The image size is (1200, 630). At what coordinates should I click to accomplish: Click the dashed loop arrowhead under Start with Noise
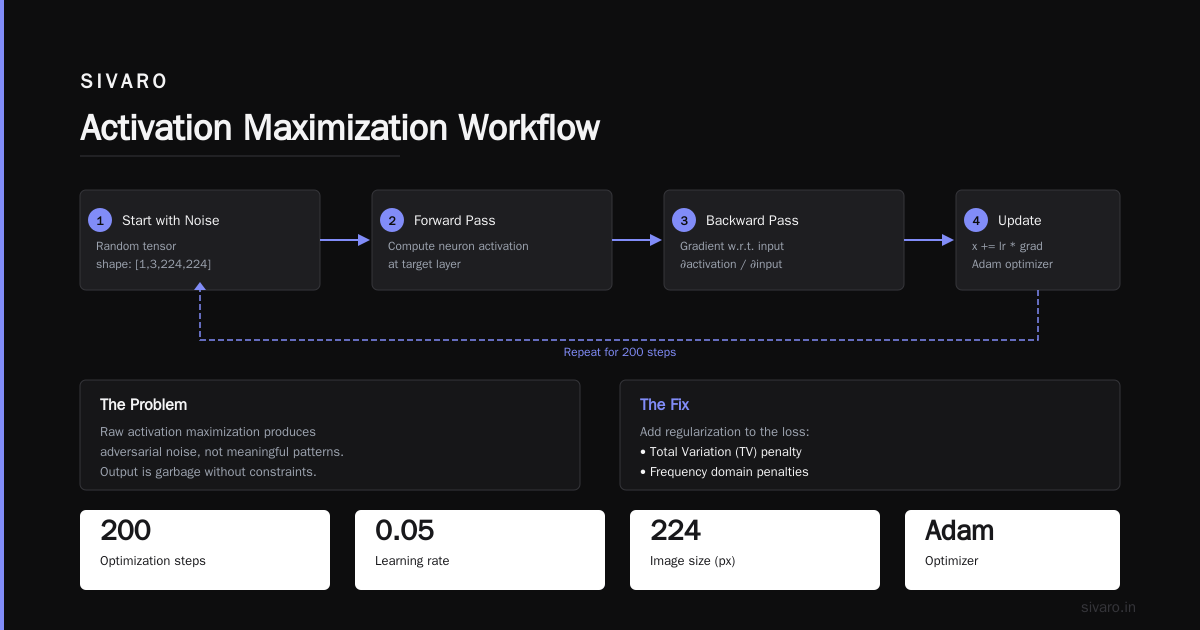click(200, 287)
